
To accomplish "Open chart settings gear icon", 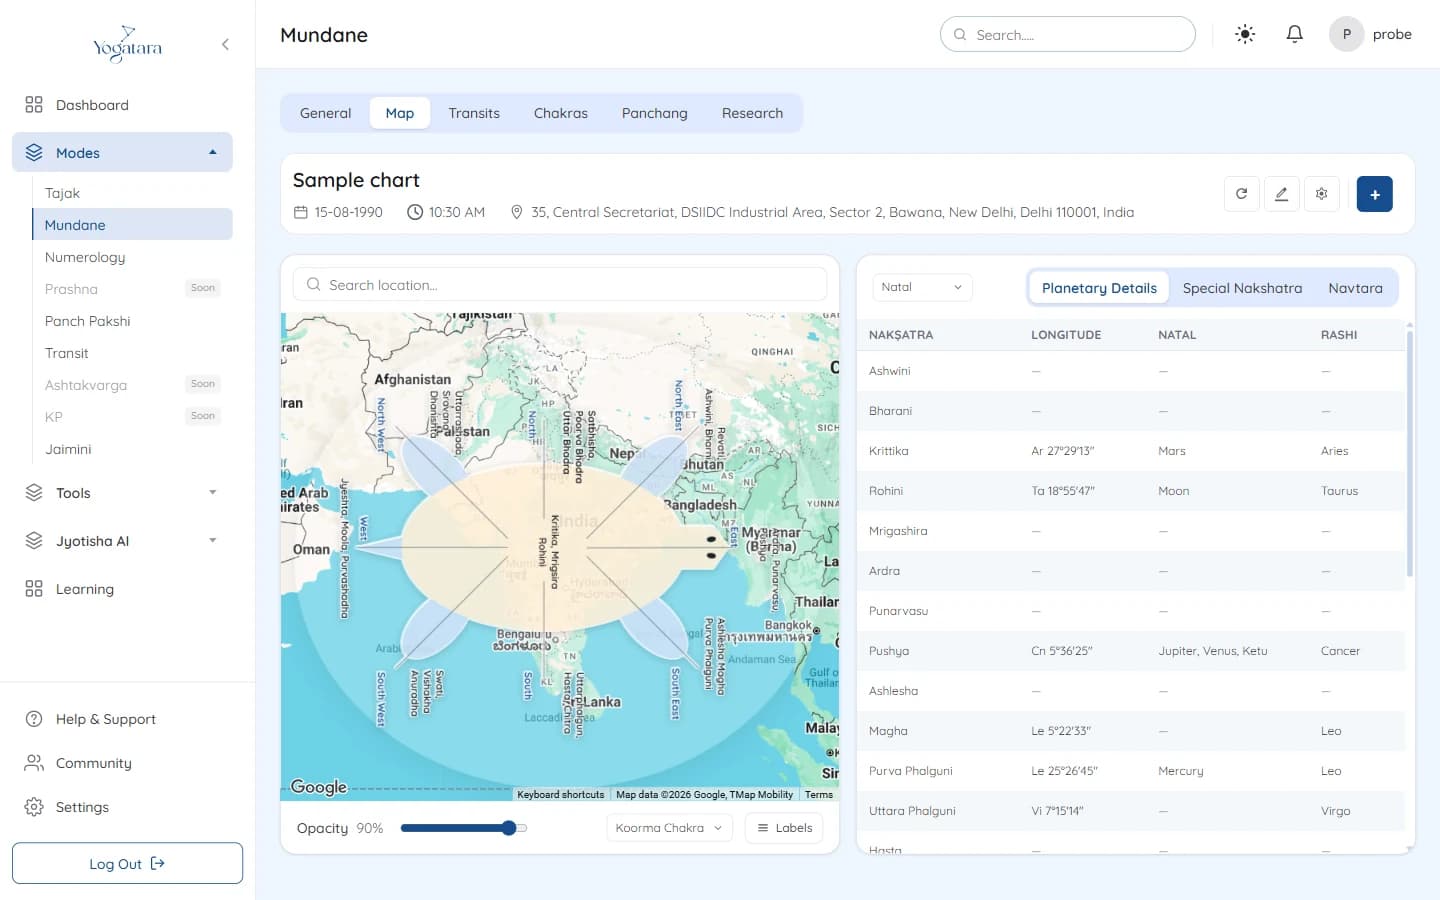I will point(1321,194).
